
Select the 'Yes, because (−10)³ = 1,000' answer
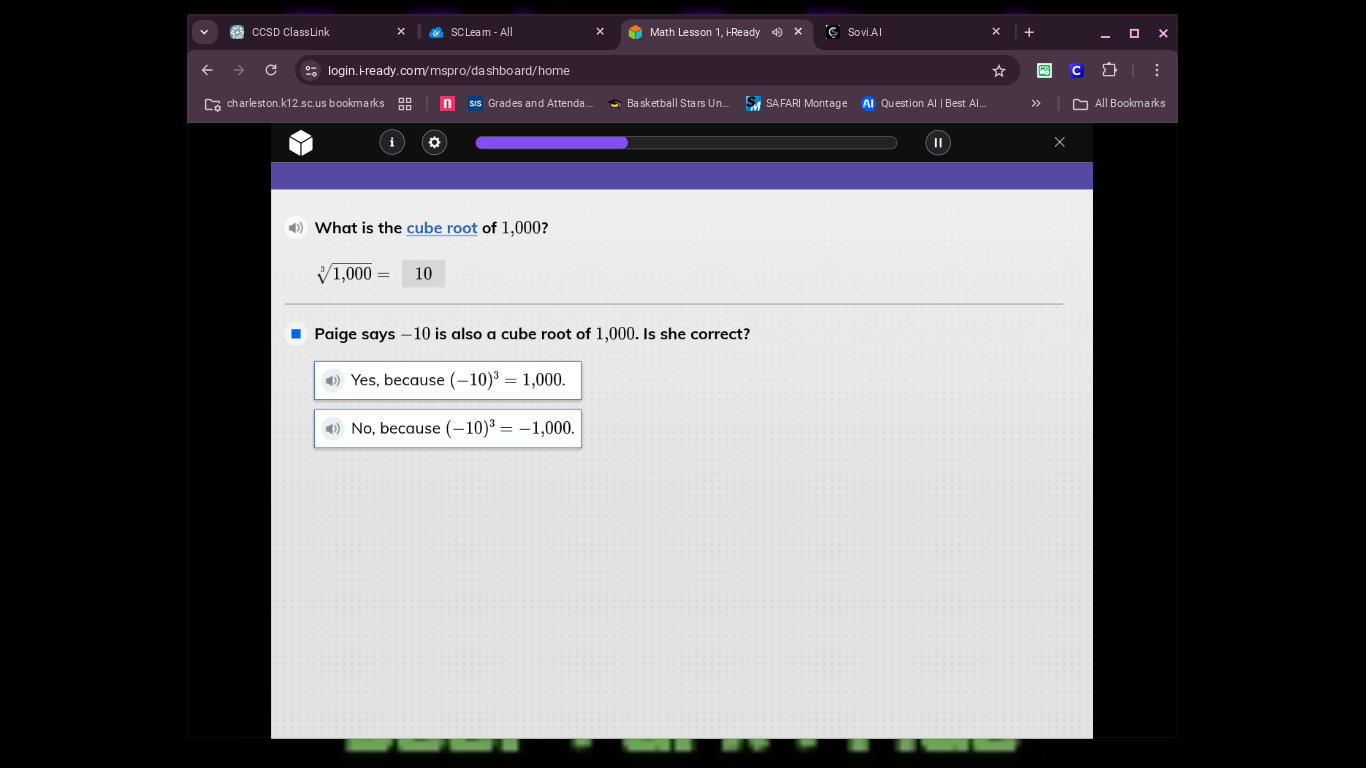click(x=458, y=380)
